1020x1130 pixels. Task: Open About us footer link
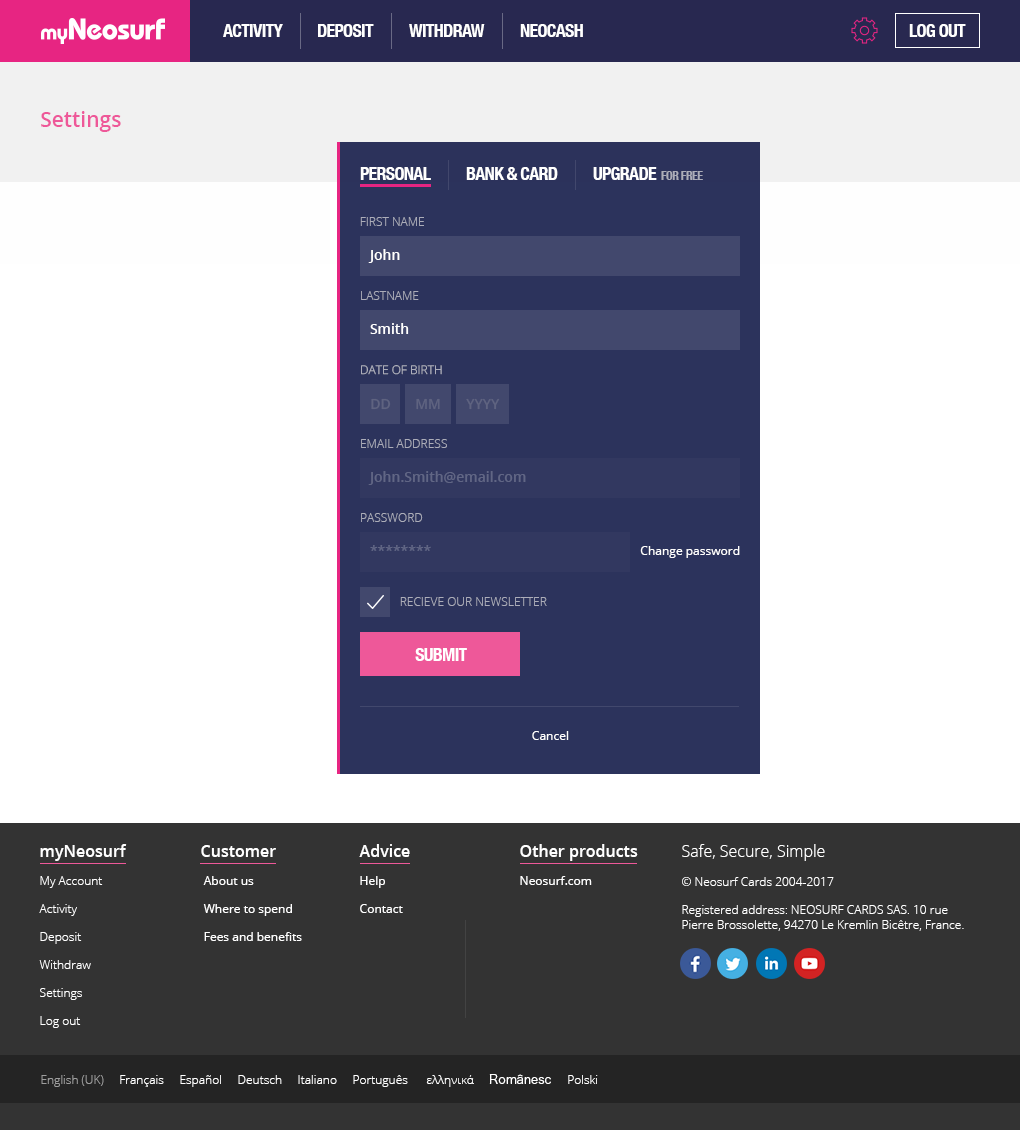(229, 881)
